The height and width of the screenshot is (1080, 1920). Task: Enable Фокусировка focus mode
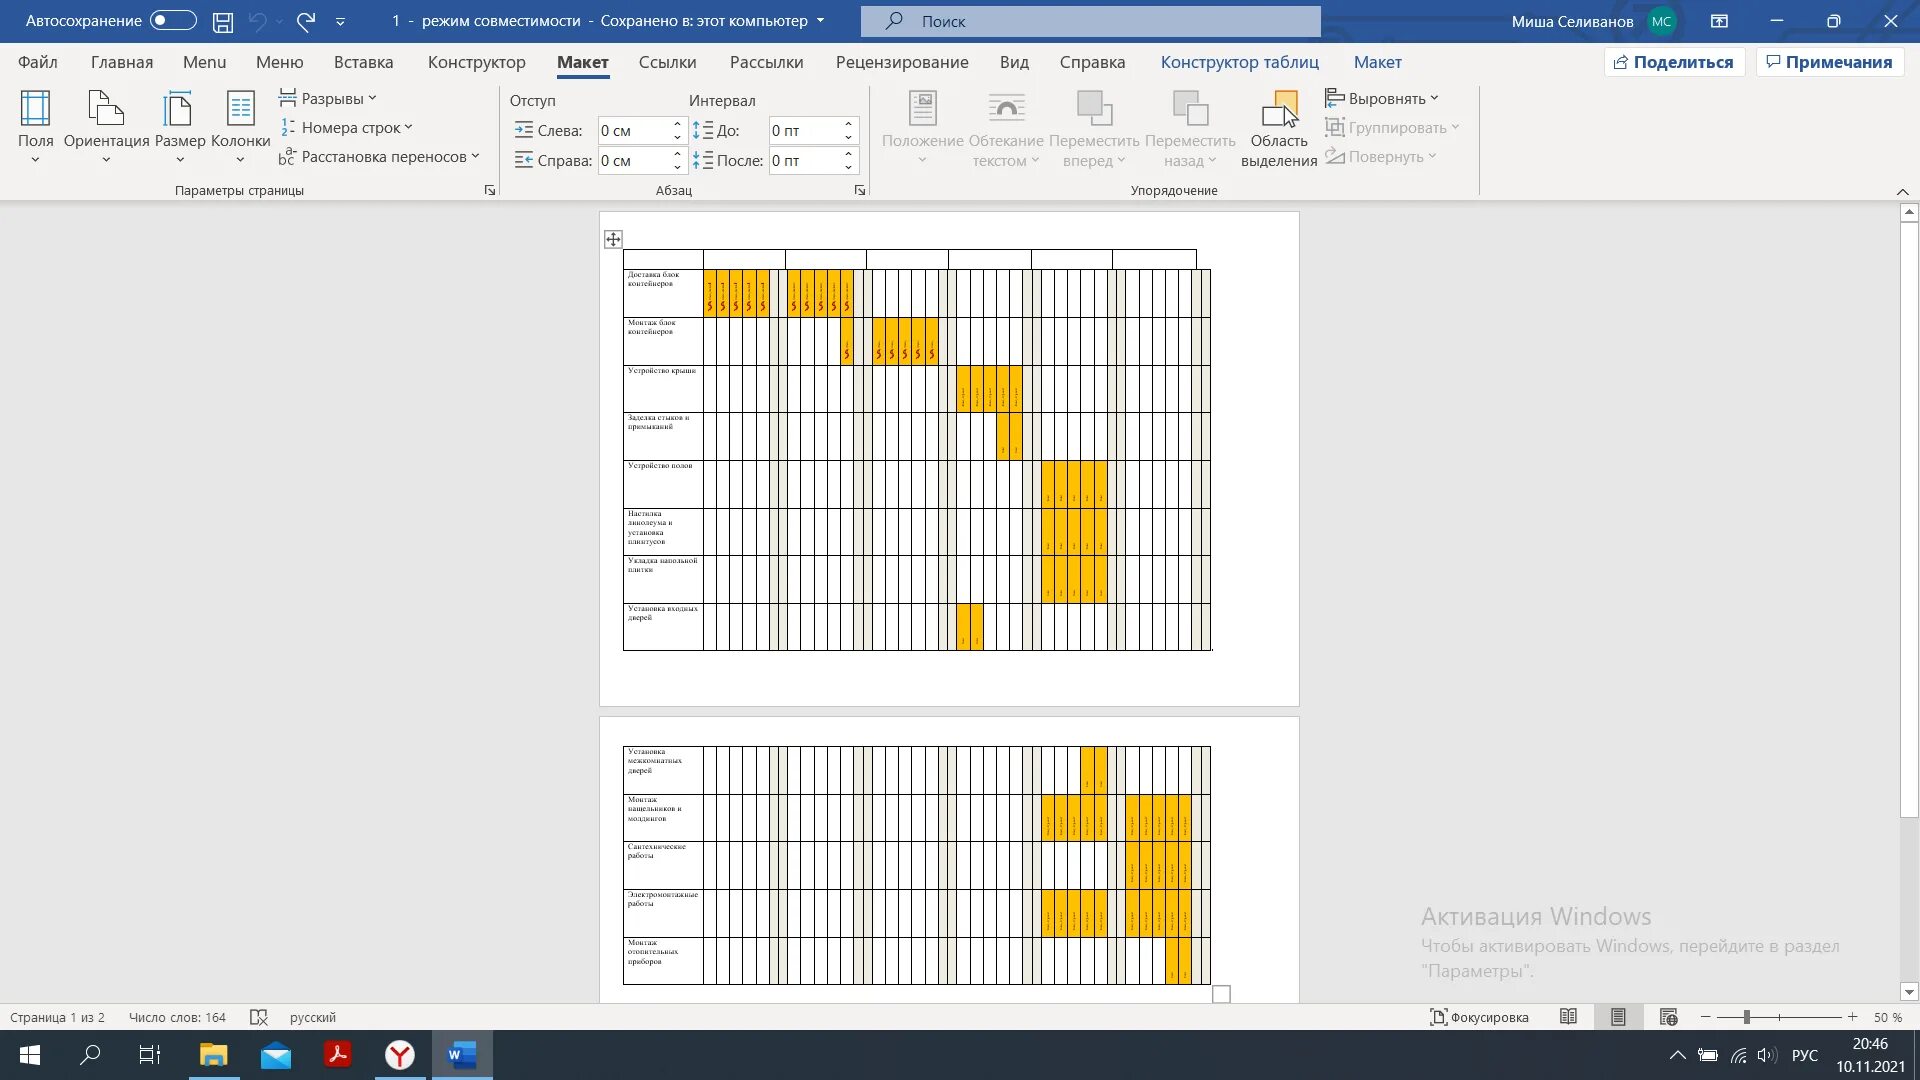[x=1479, y=1017]
